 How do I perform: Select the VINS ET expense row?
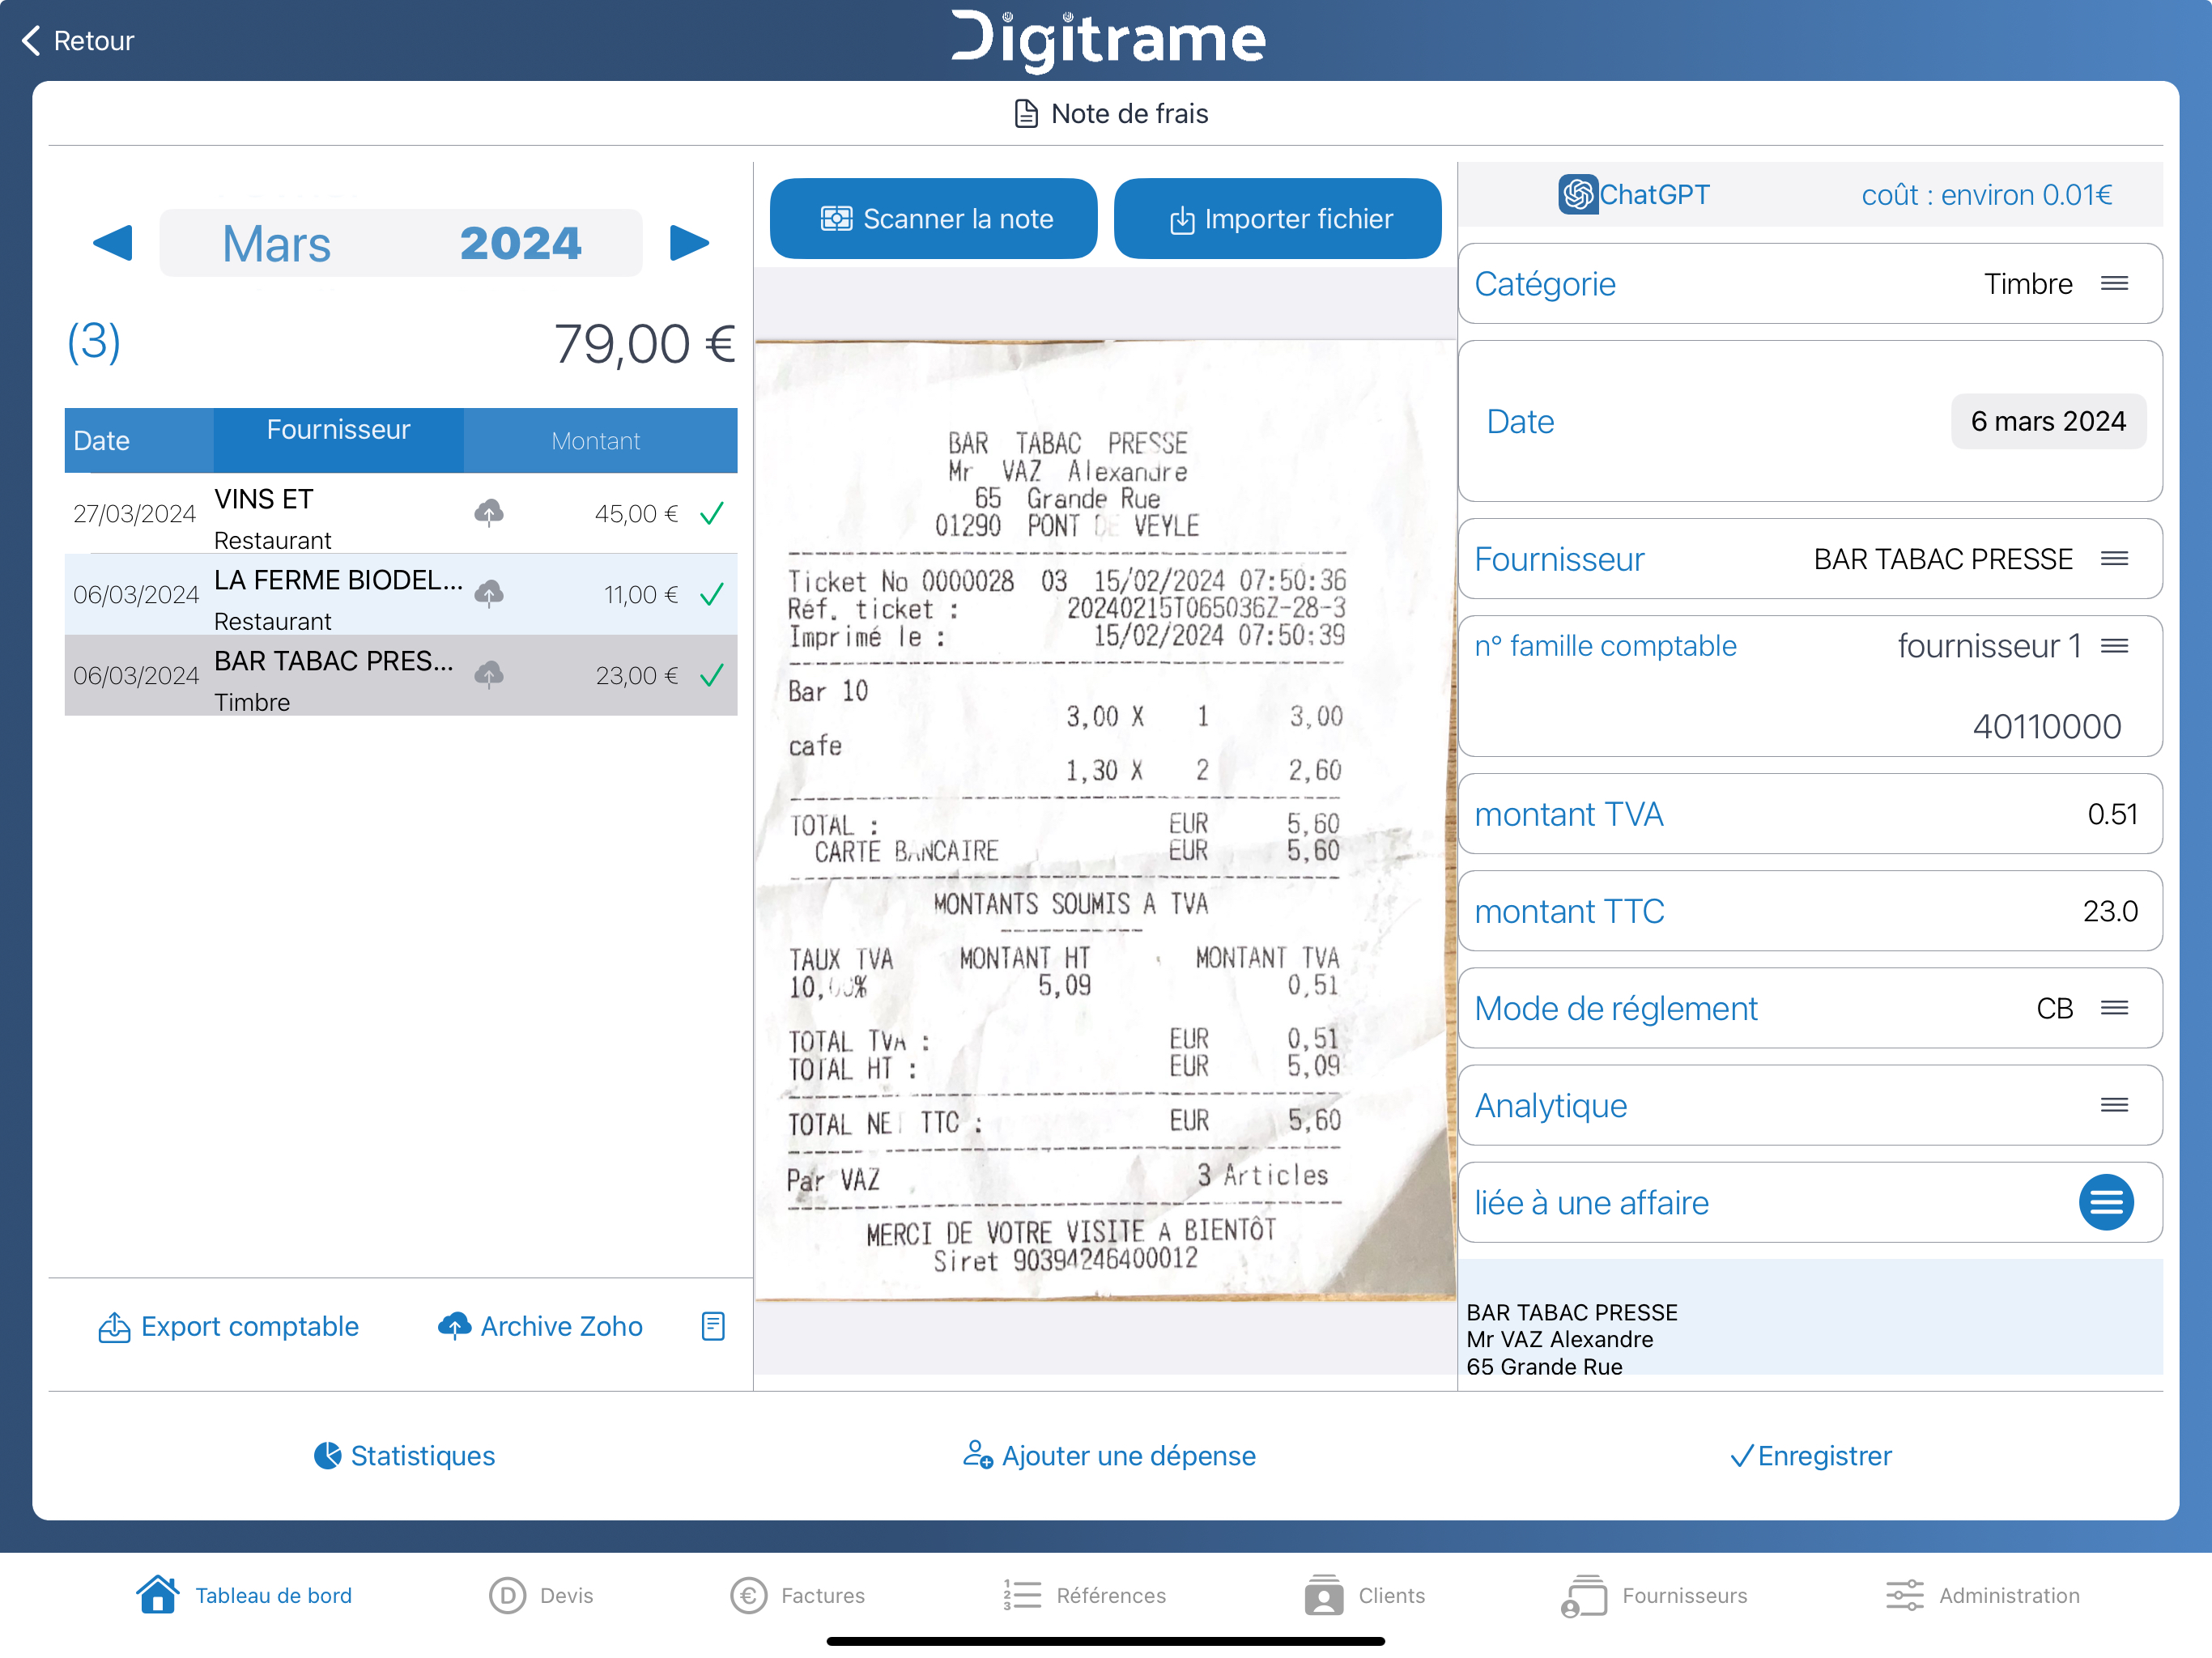tap(401, 513)
